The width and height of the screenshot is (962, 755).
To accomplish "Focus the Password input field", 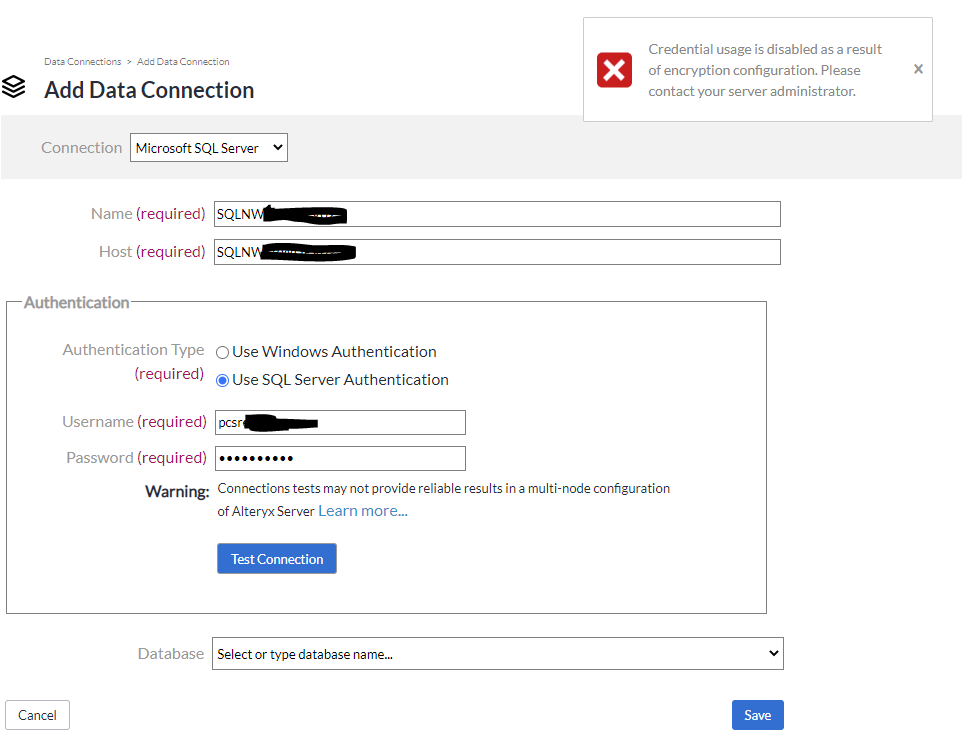I will 340,458.
